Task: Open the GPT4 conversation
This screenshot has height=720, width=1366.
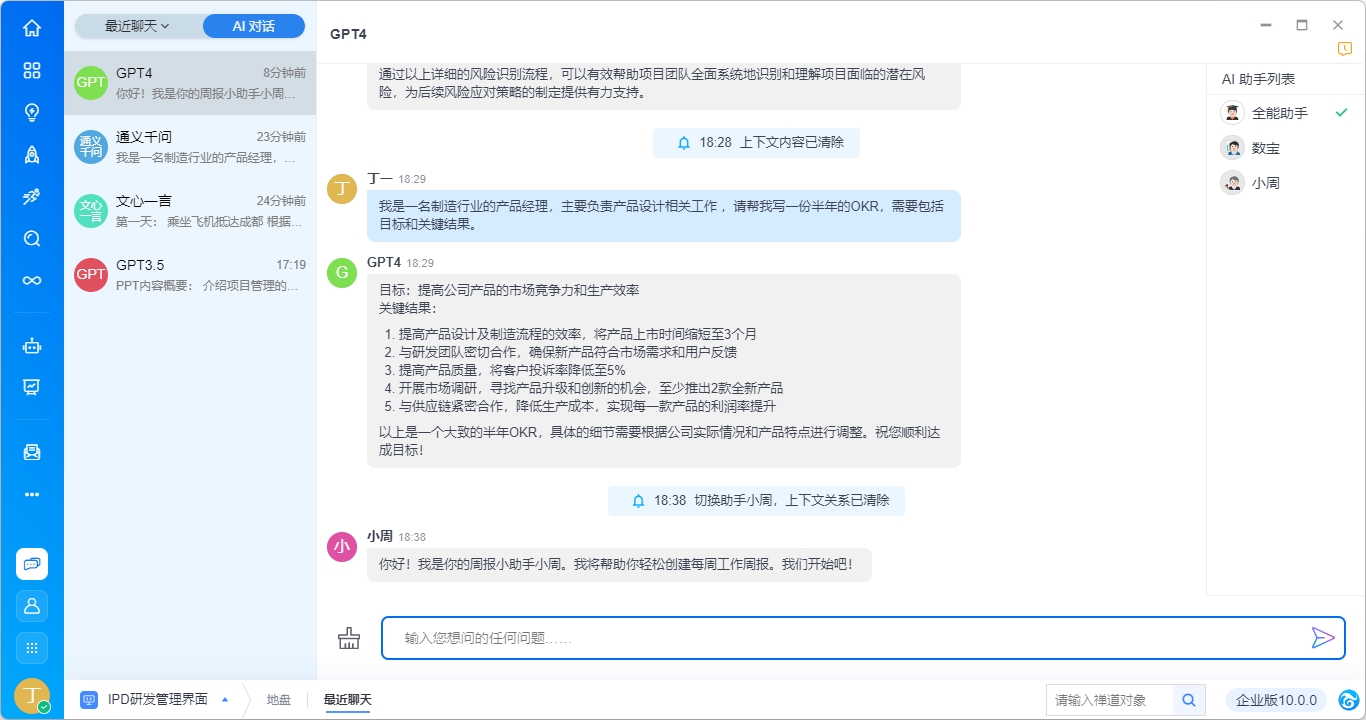Action: pyautogui.click(x=190, y=83)
